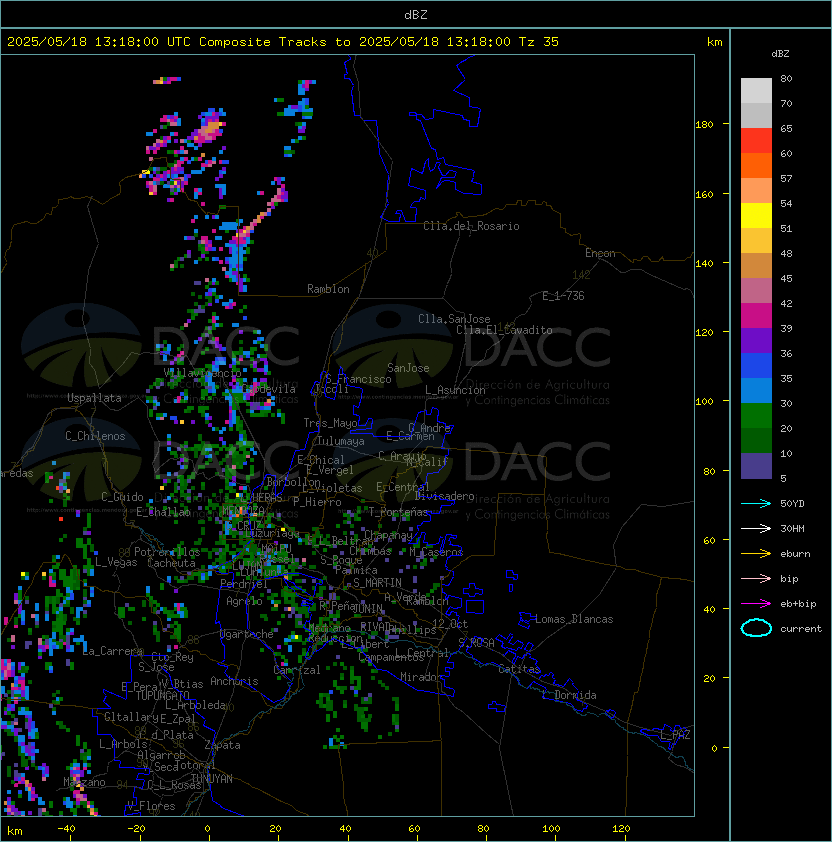Screen dimensions: 832x842
Task: Click the '30HM' legend label
Action: tap(792, 528)
